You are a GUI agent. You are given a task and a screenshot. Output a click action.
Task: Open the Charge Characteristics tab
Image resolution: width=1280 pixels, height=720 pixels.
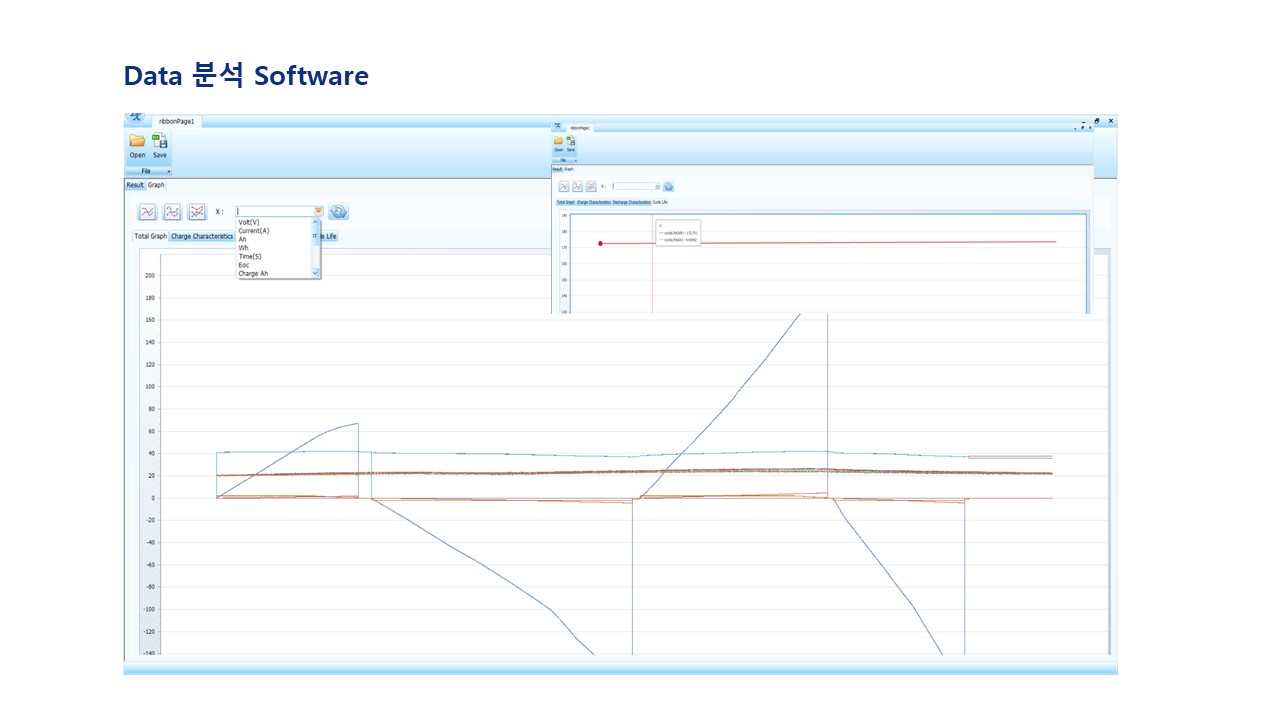click(x=202, y=237)
